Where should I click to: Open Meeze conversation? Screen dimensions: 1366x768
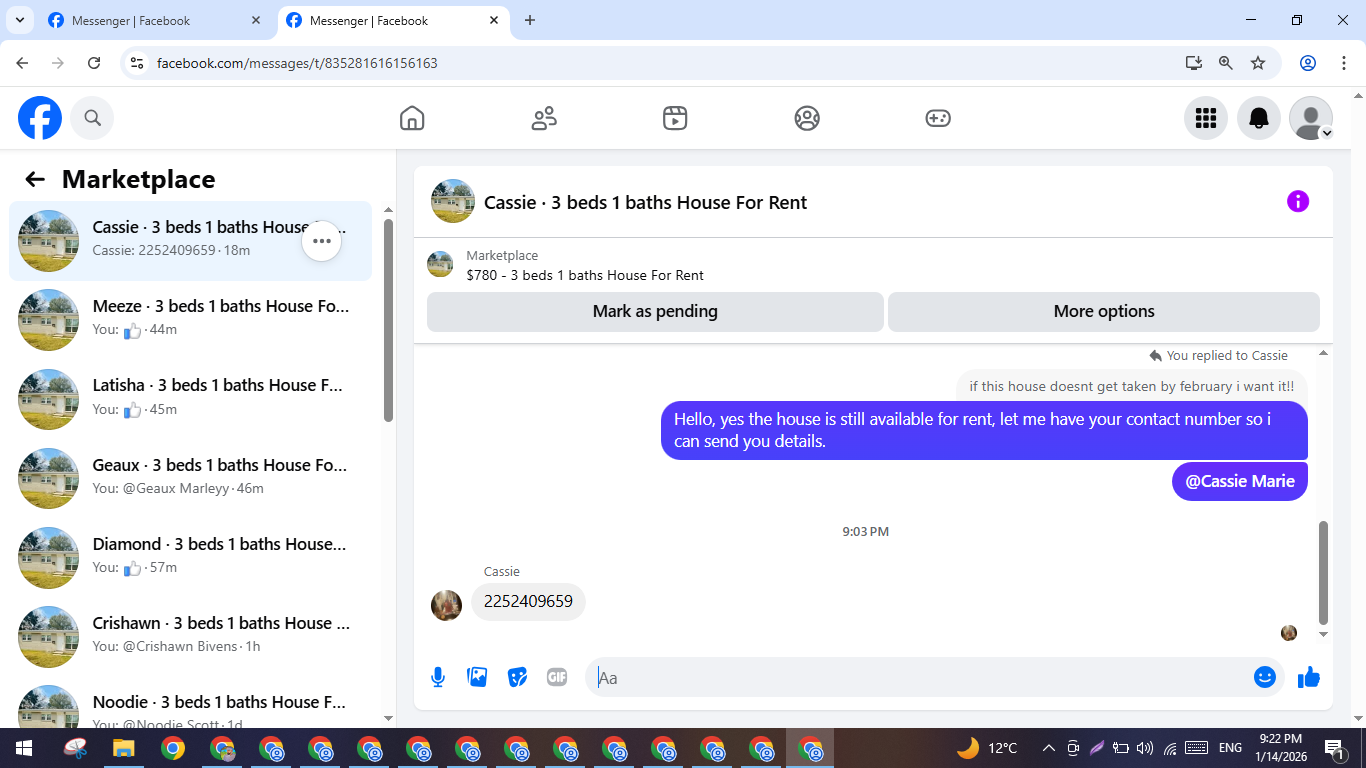pos(190,320)
